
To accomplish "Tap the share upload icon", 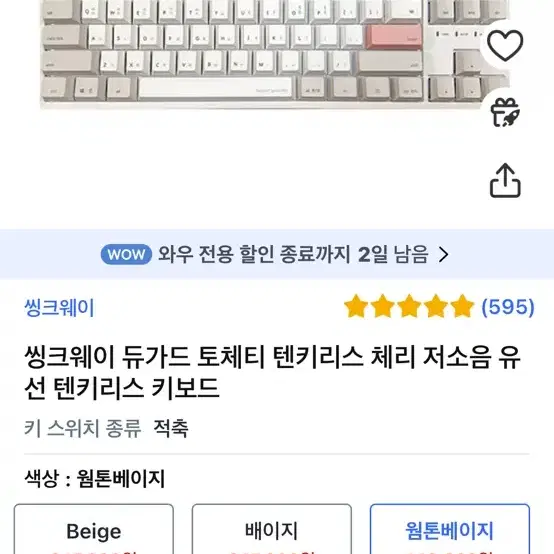I will (505, 181).
